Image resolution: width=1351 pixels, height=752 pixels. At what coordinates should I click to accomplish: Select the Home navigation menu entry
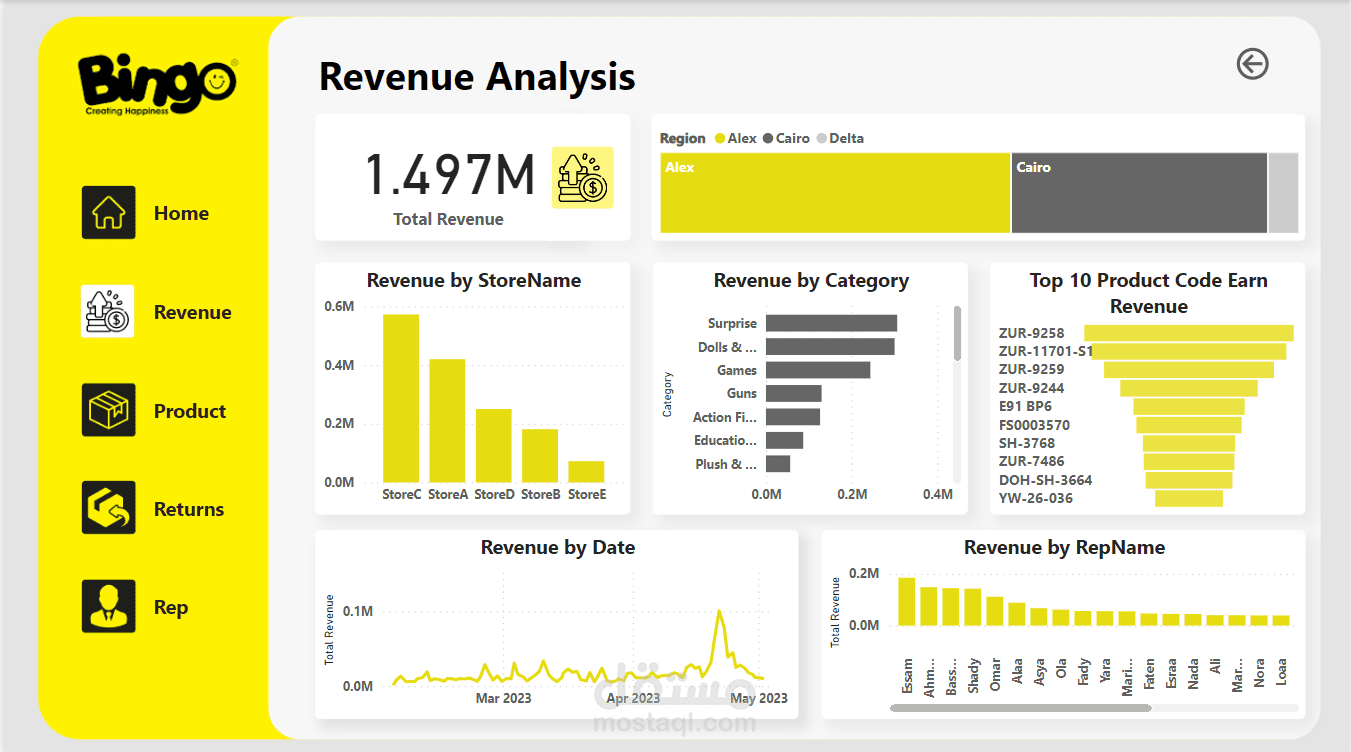coord(183,212)
